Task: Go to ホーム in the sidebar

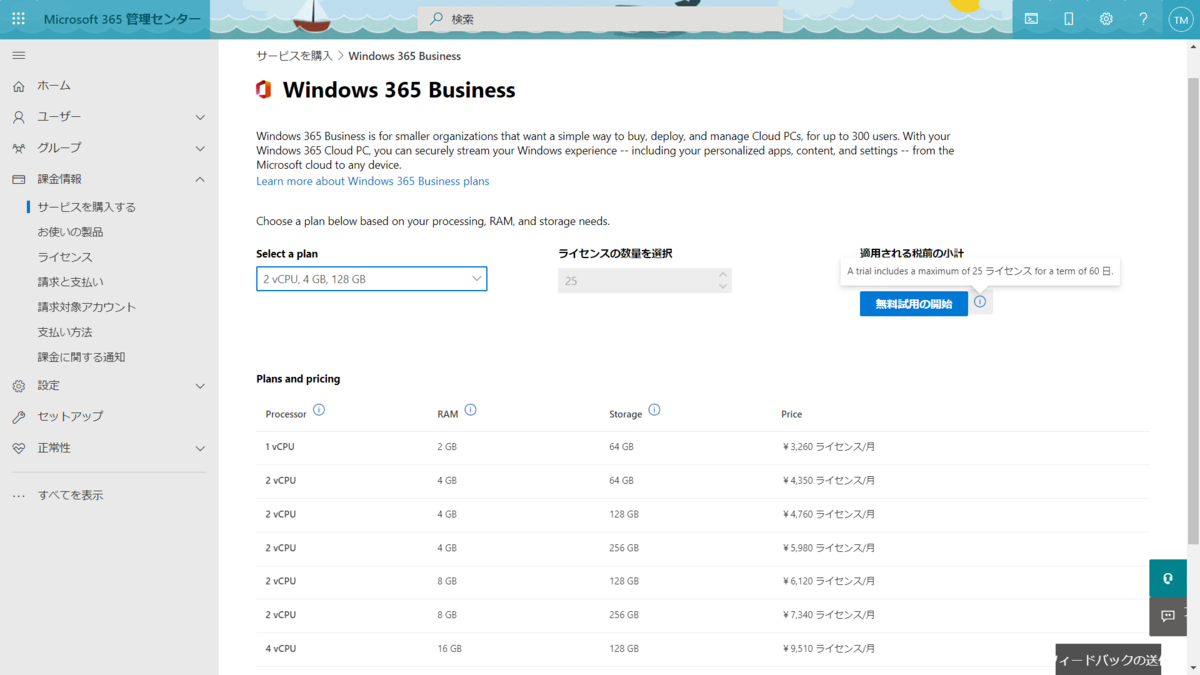Action: 54,86
